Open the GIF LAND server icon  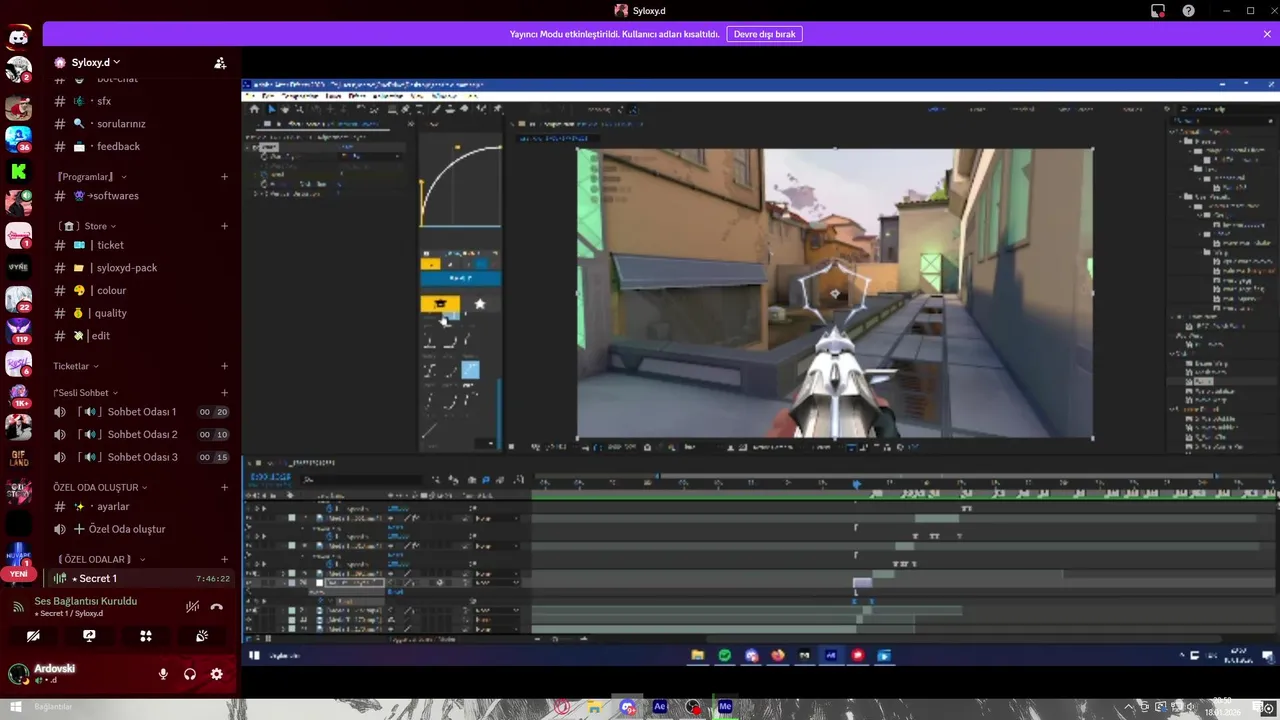[18, 459]
